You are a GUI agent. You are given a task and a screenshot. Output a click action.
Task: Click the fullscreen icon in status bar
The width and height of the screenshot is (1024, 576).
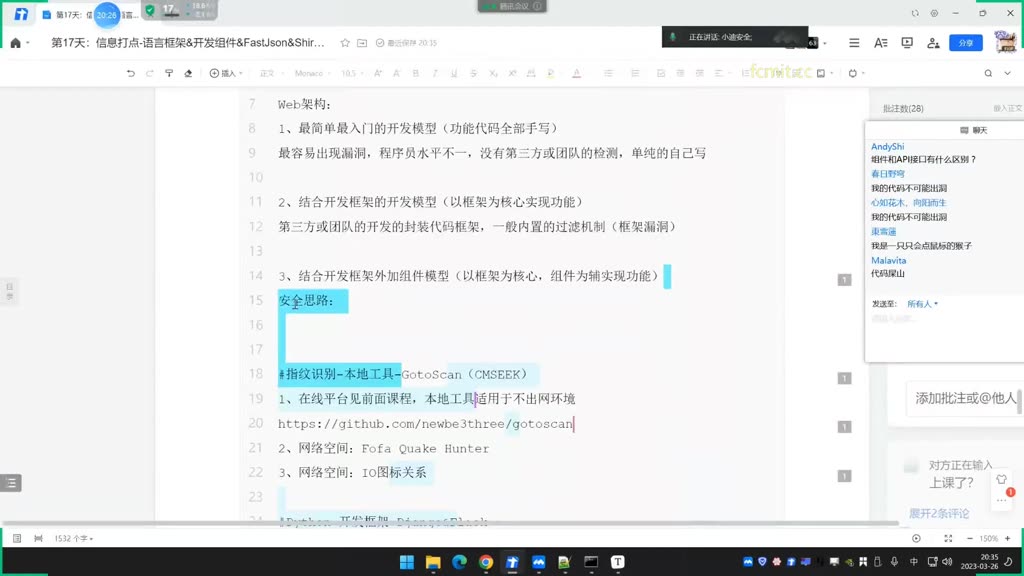pyautogui.click(x=948, y=538)
